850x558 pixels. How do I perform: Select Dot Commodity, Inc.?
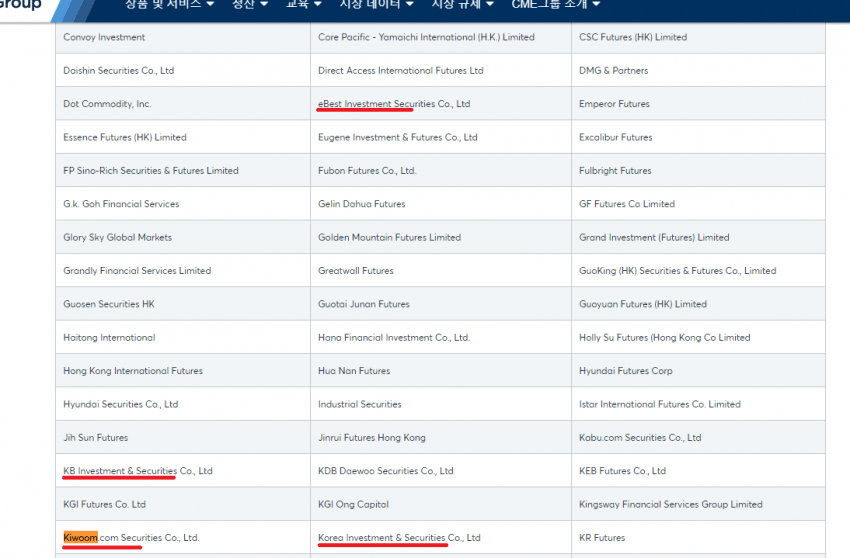click(x=107, y=104)
